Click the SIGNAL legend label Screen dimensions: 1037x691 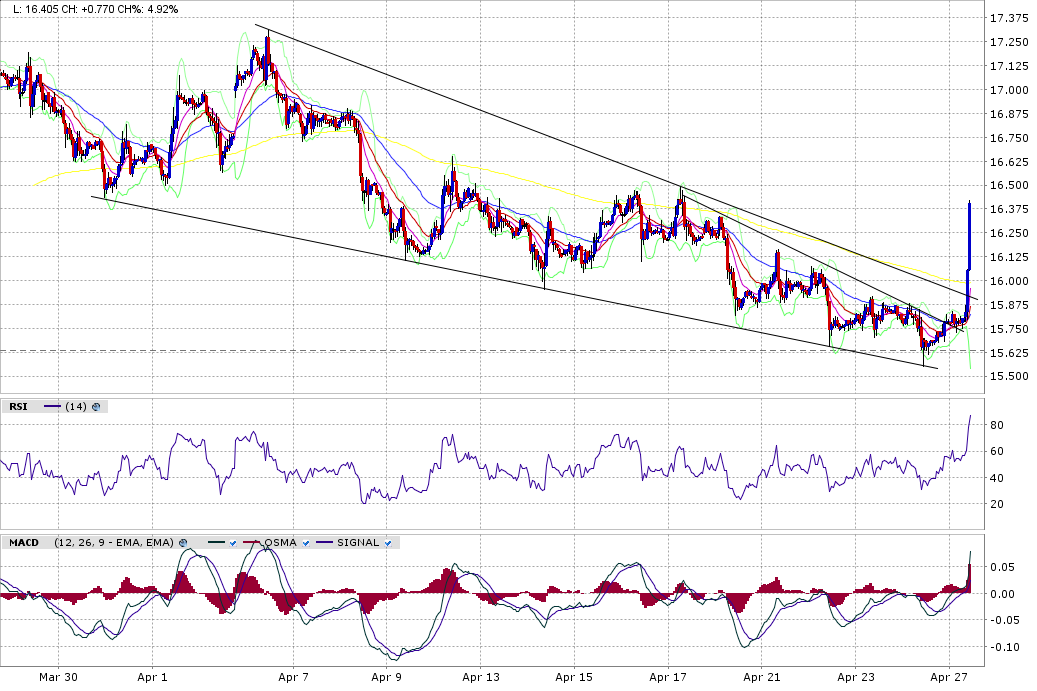tap(358, 543)
